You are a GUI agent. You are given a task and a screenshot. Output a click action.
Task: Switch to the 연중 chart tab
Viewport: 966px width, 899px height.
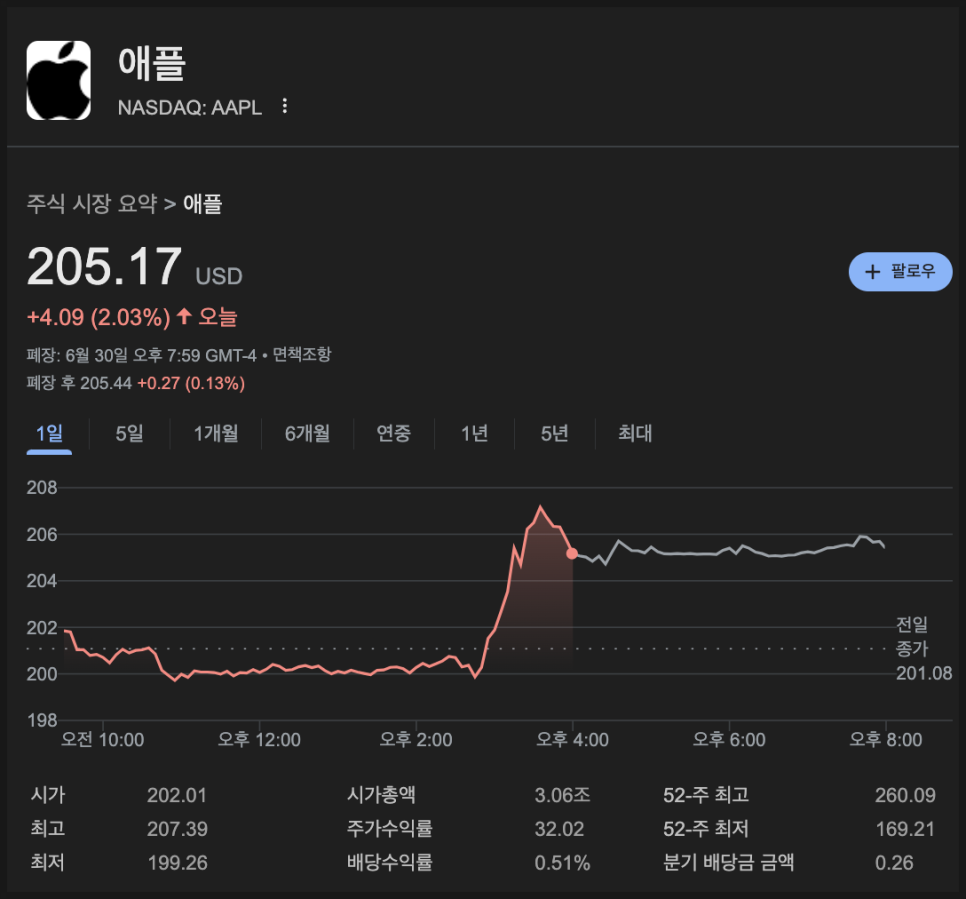point(394,433)
